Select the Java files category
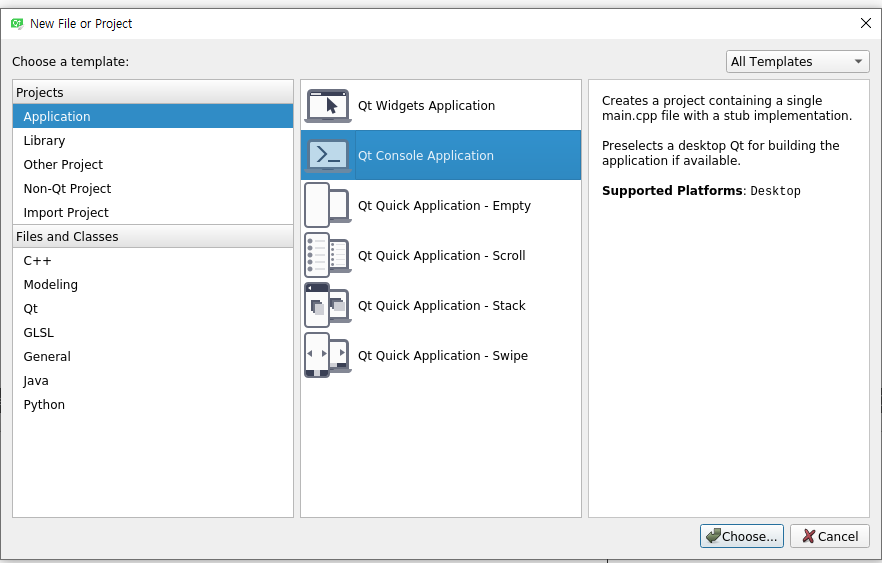 [153, 381]
